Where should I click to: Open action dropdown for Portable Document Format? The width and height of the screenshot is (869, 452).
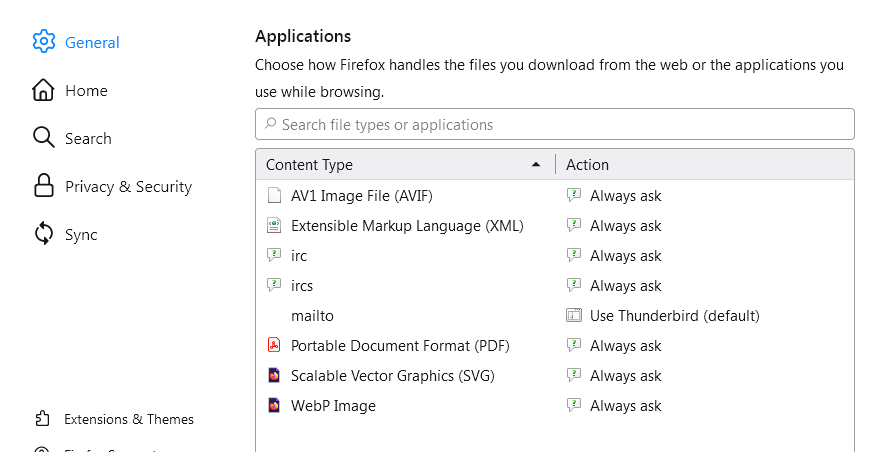(704, 345)
